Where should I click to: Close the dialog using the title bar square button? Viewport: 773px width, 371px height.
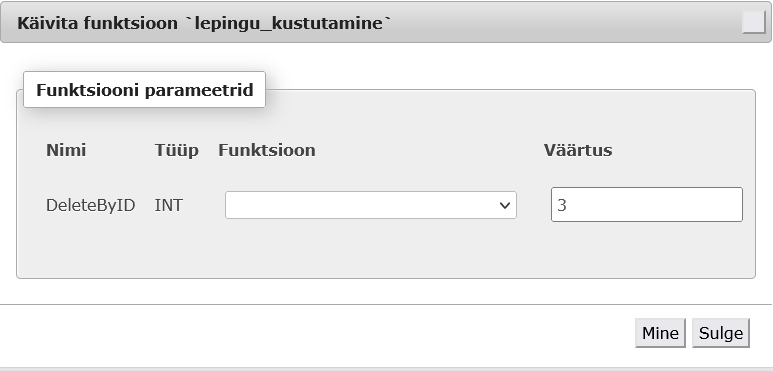tap(754, 23)
